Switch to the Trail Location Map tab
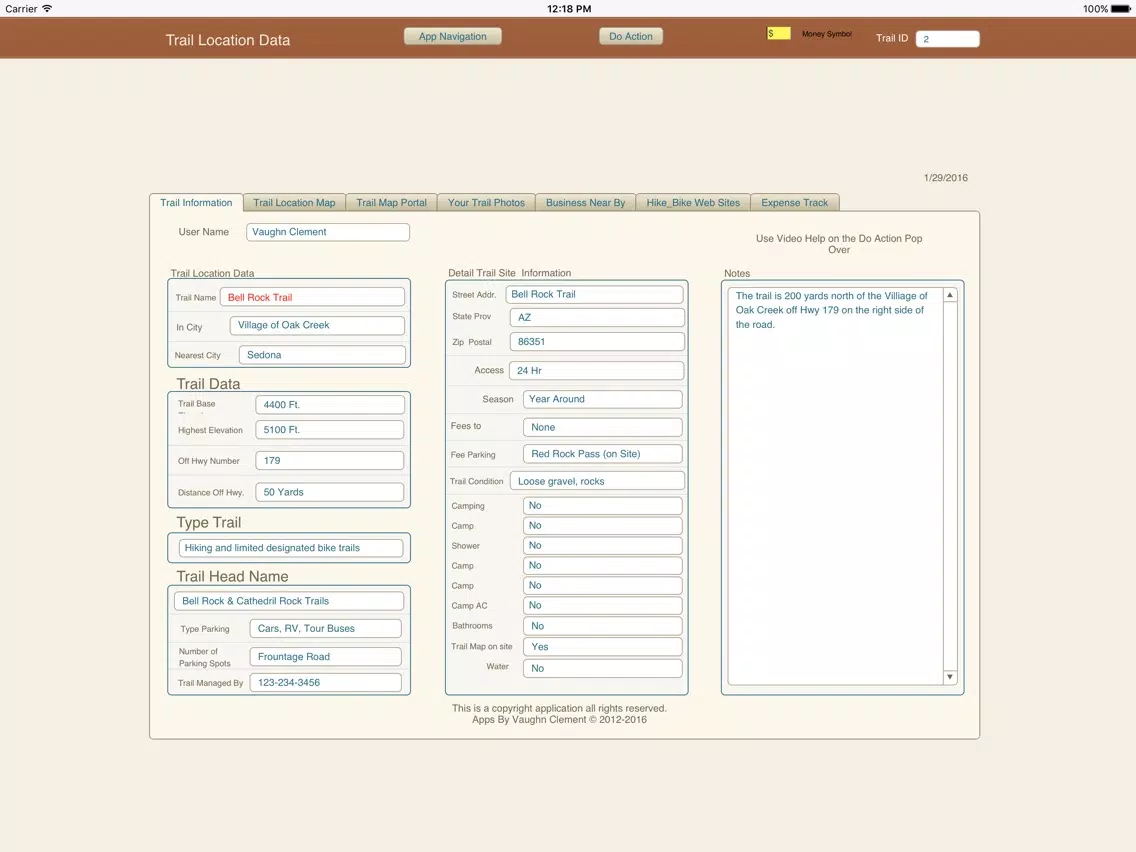Screen dimensions: 1136x852 (294, 203)
